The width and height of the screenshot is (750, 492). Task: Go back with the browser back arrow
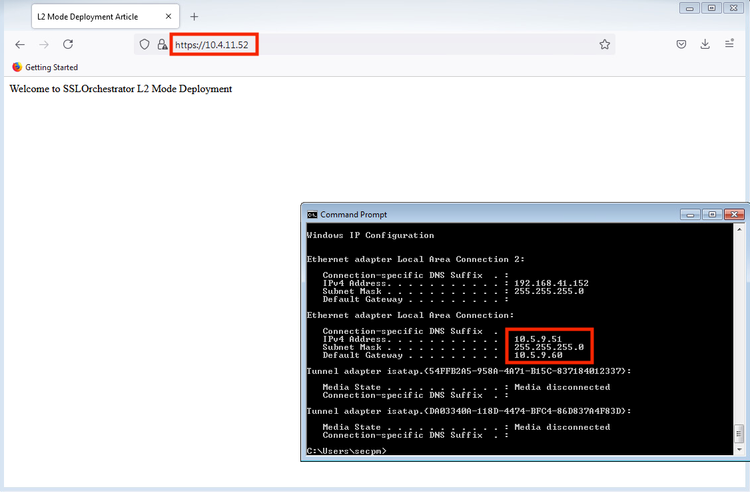[x=20, y=44]
